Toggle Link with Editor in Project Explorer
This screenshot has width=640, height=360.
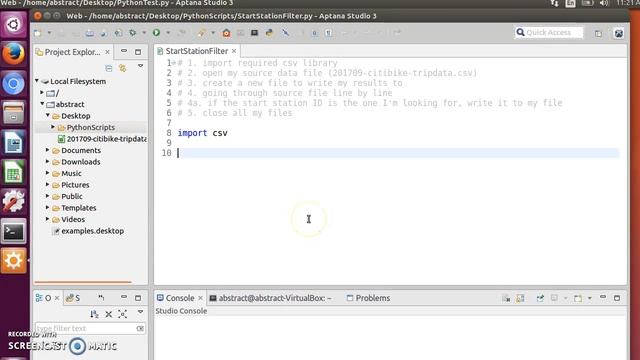click(122, 68)
